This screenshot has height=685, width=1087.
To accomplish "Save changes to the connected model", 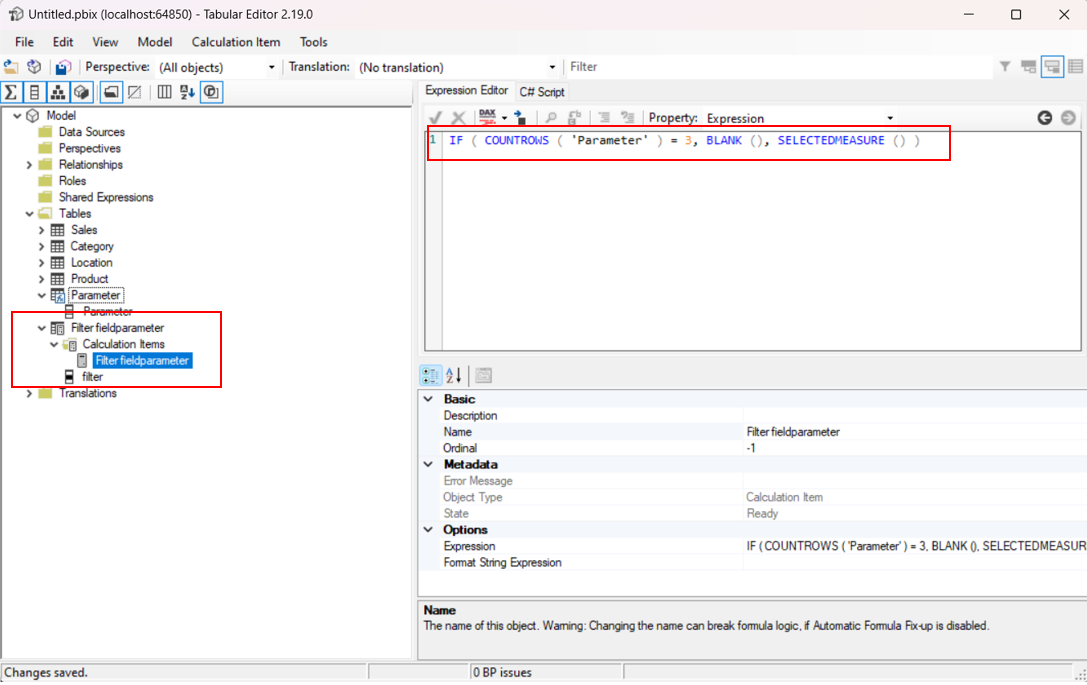I will click(x=63, y=67).
